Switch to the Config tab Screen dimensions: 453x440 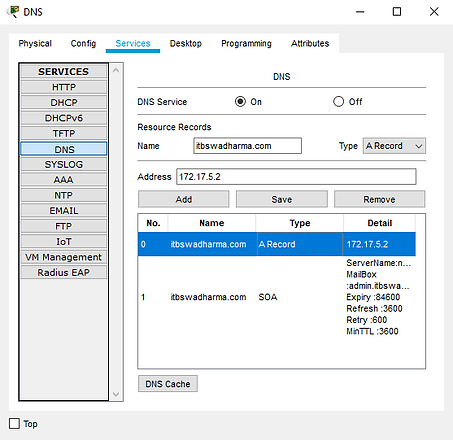[83, 43]
